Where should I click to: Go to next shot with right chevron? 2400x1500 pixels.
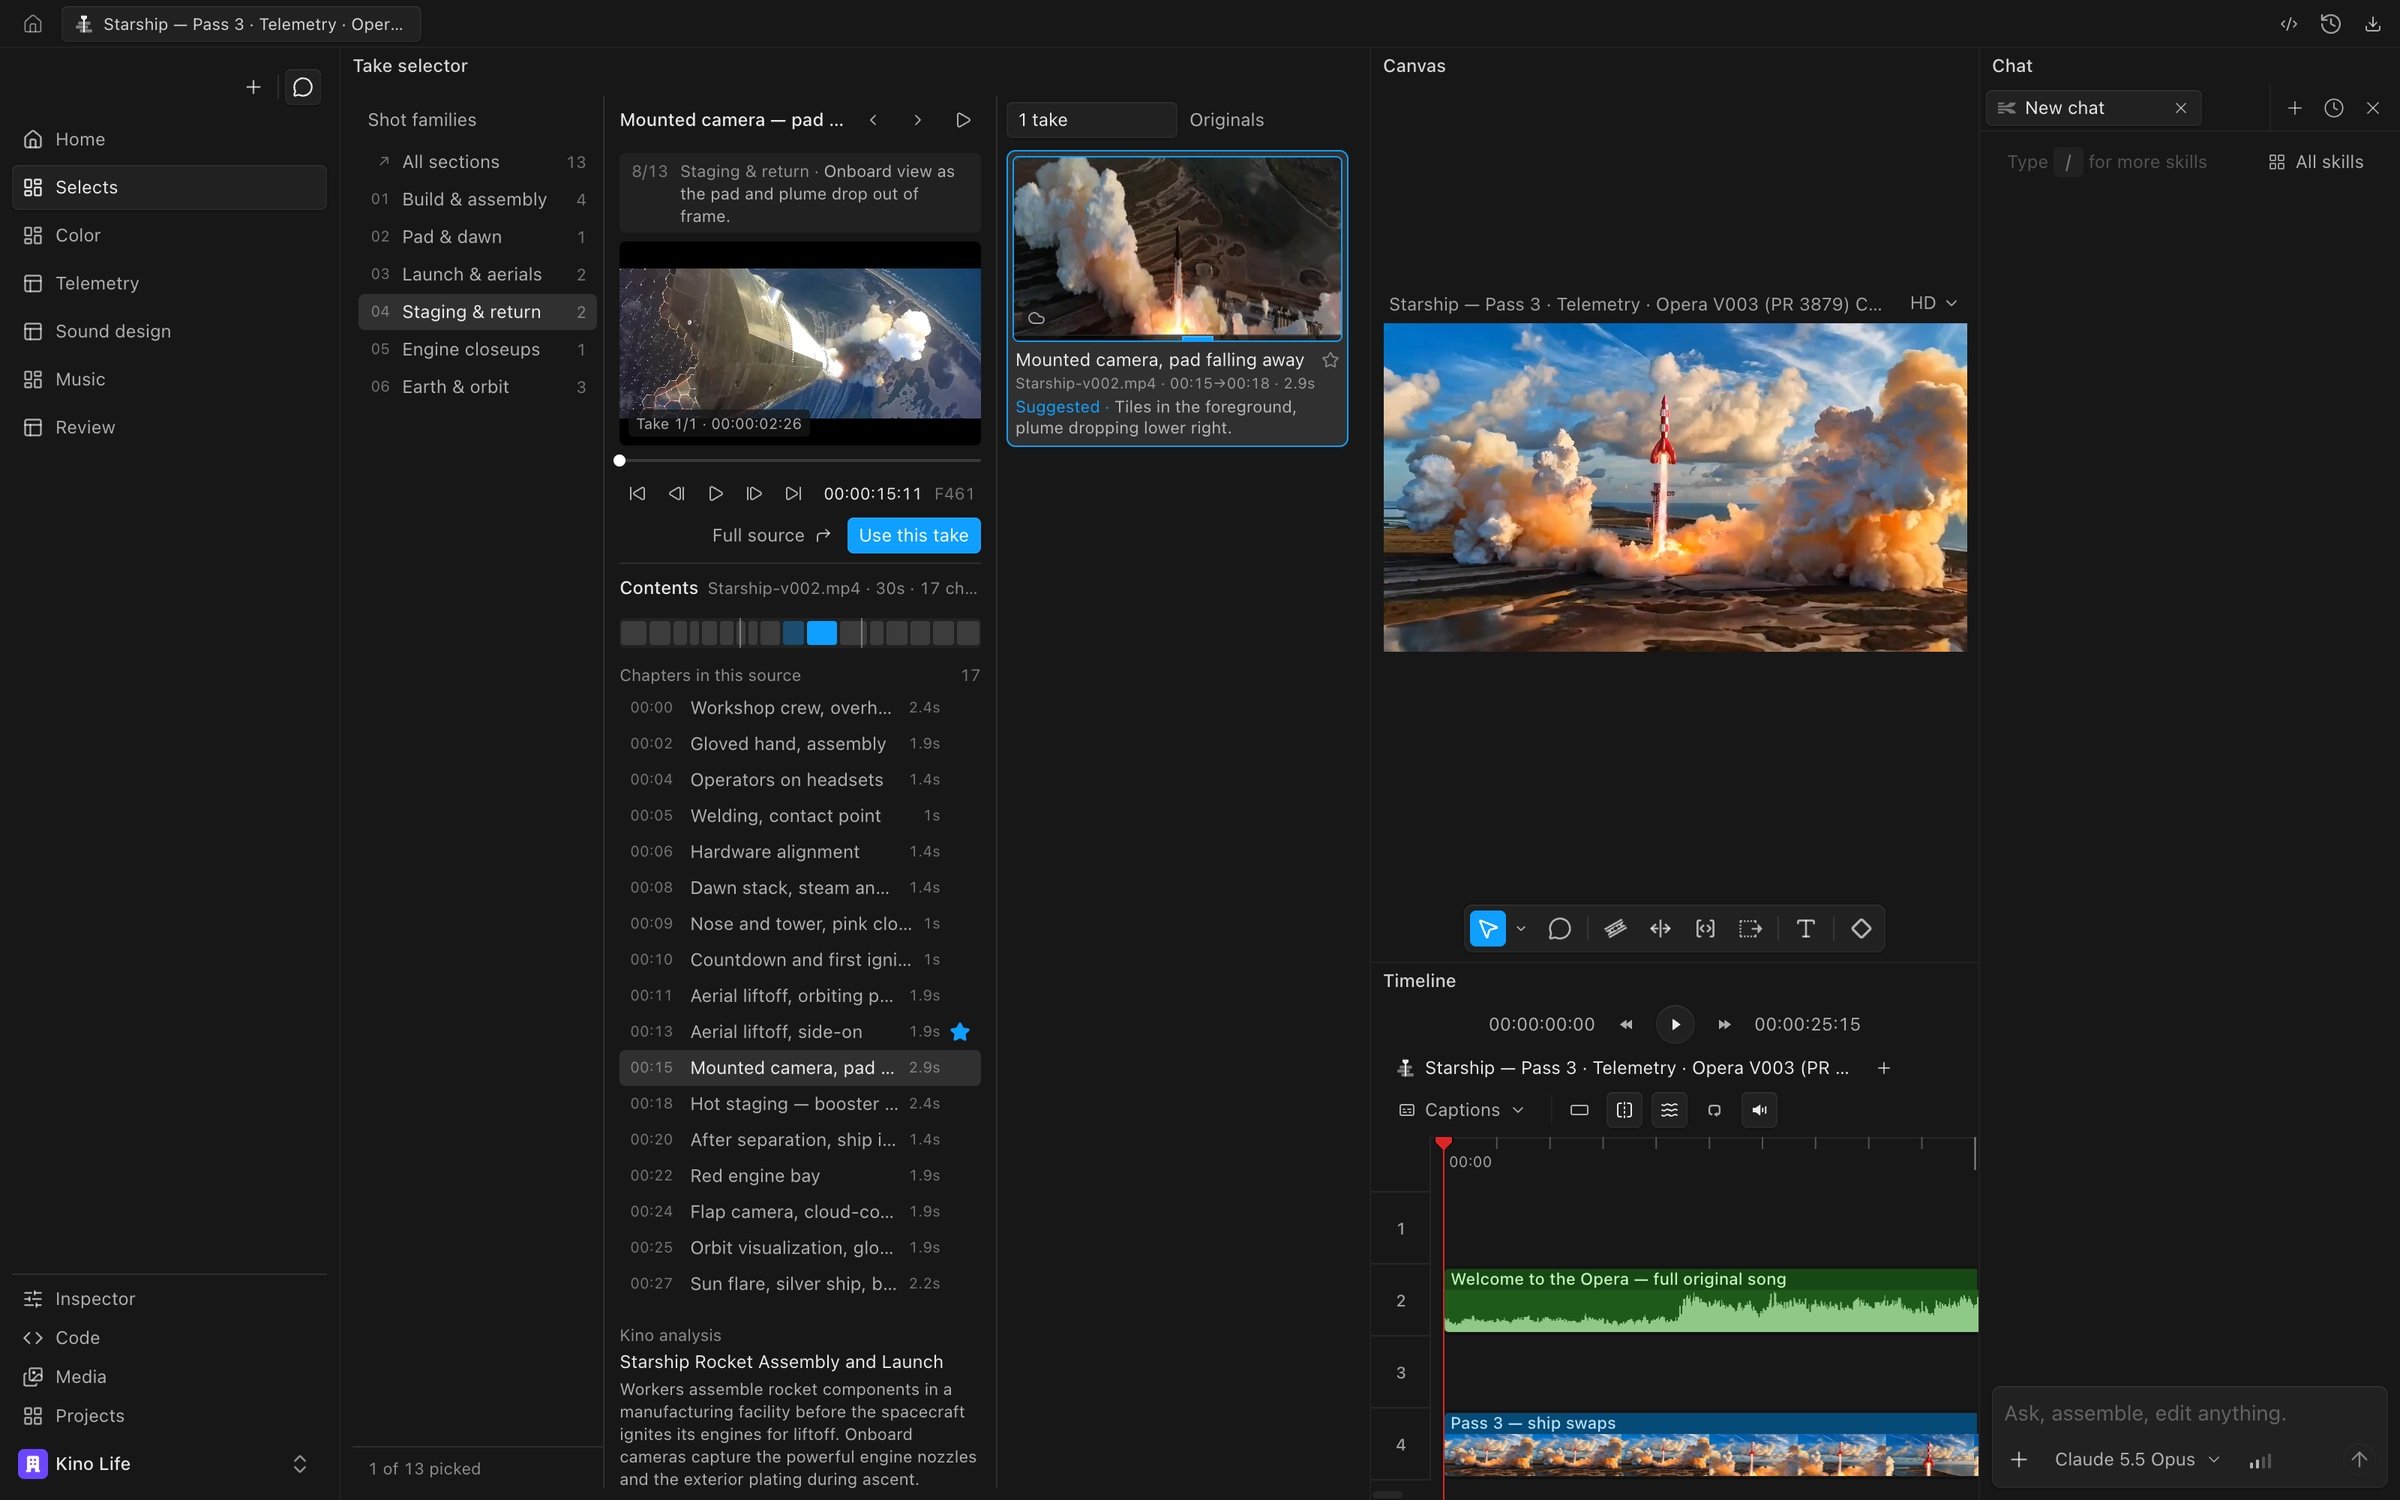coord(917,120)
